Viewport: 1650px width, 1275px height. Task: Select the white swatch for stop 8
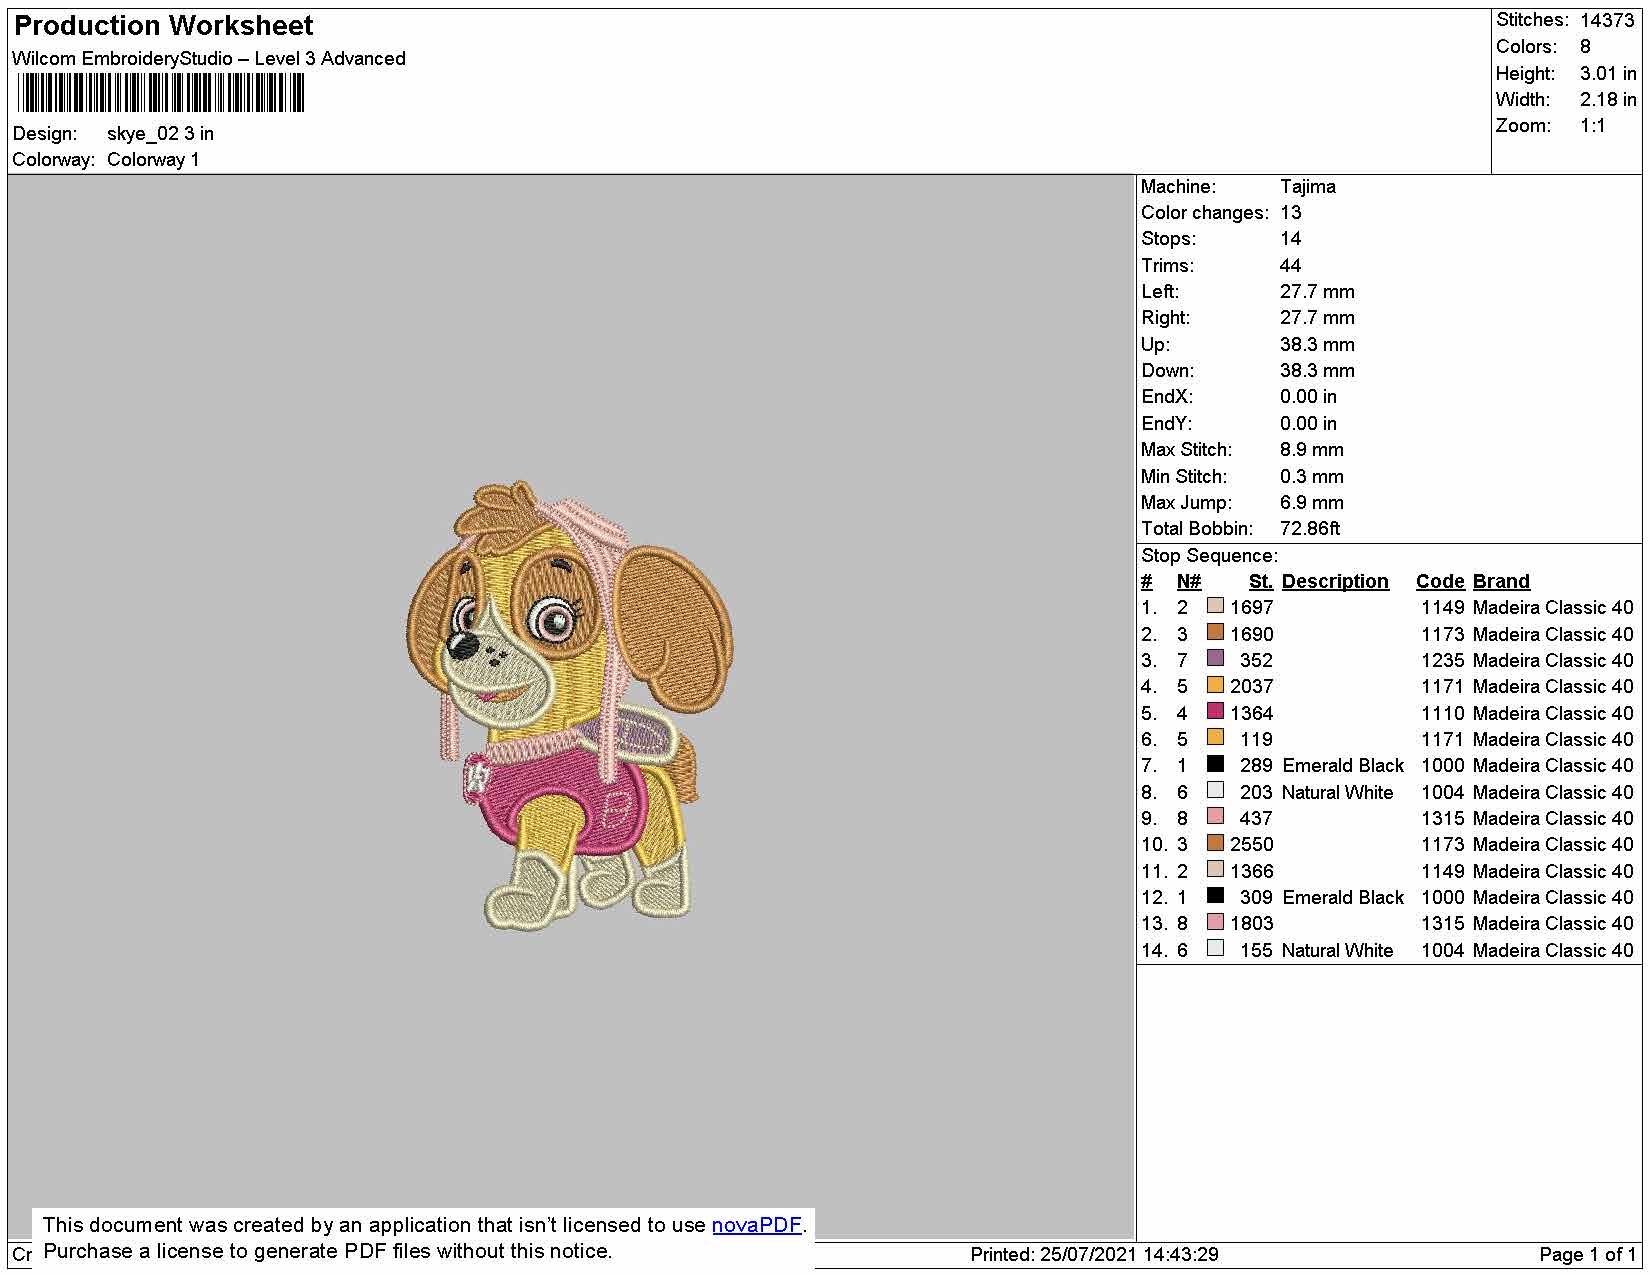(x=1215, y=790)
